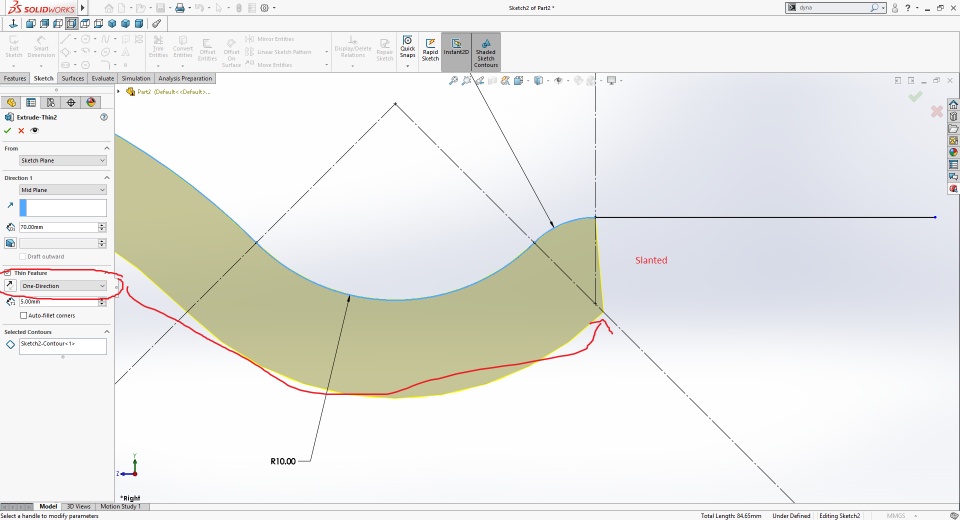The image size is (960, 520).
Task: Toggle Shaded Sketch Contours button
Action: 486,51
